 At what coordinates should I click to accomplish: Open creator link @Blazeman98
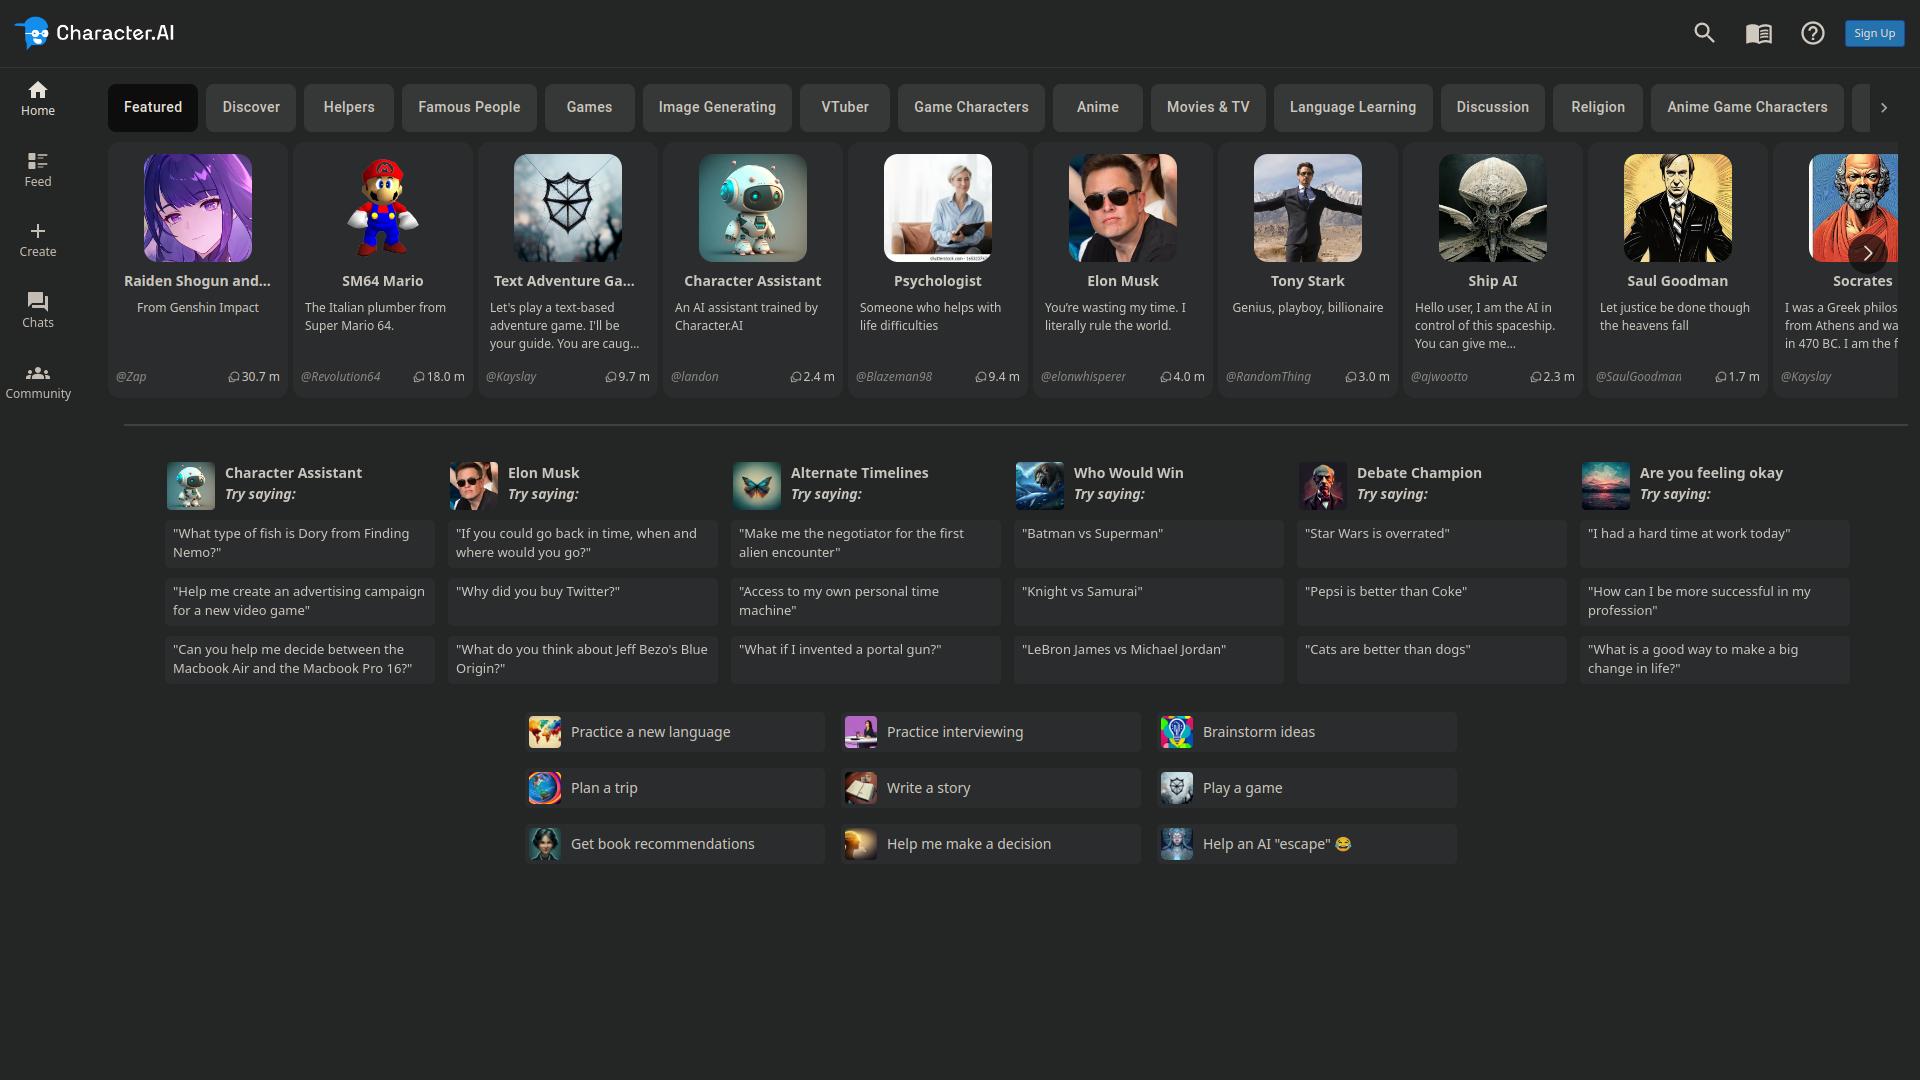894,377
